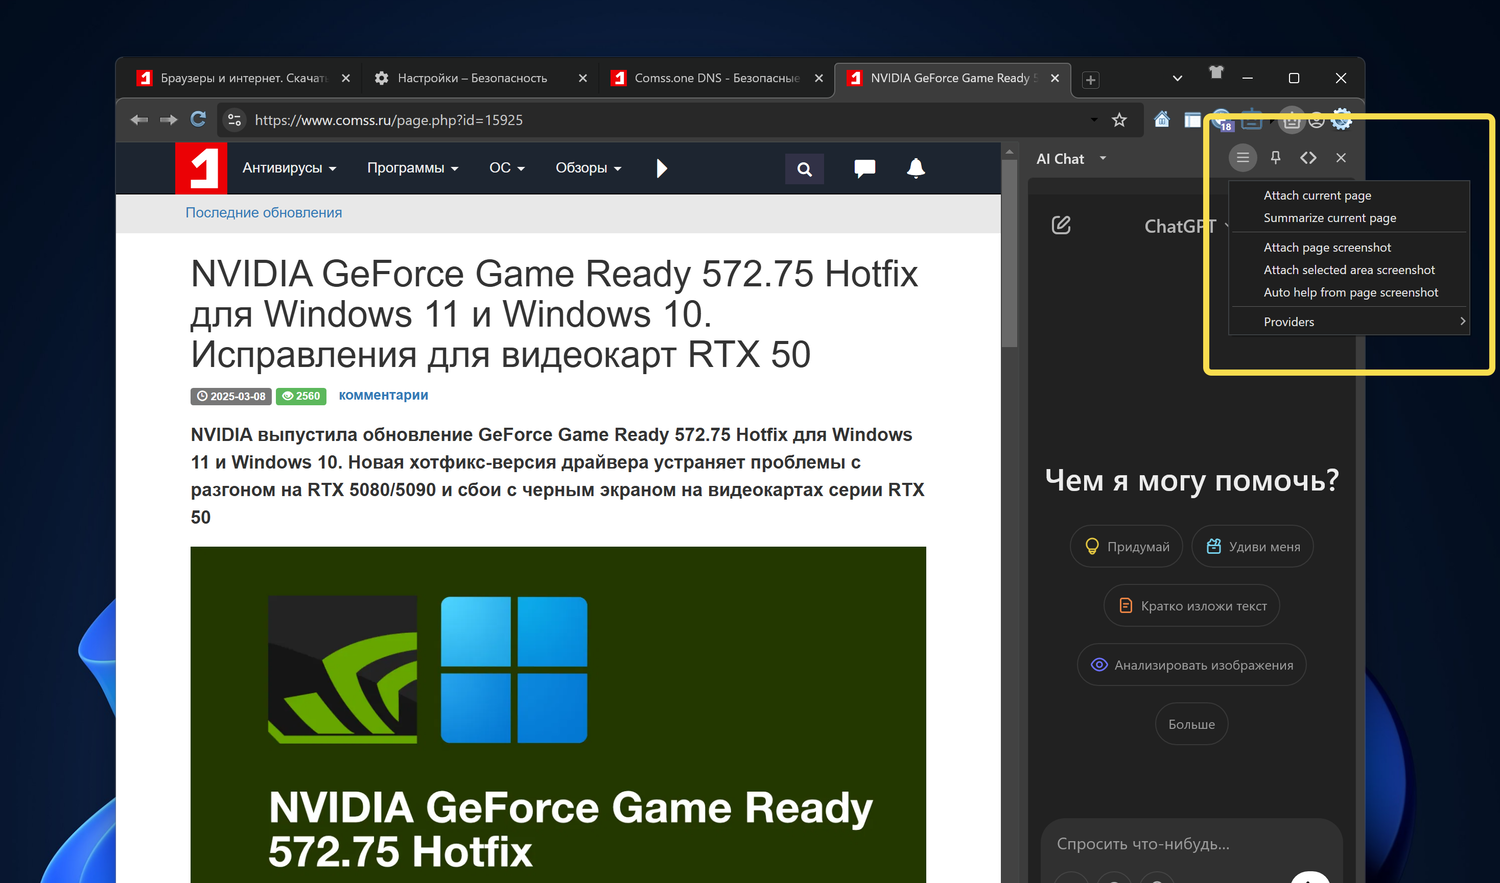Click the code brackets icon in AI panel

coord(1308,158)
